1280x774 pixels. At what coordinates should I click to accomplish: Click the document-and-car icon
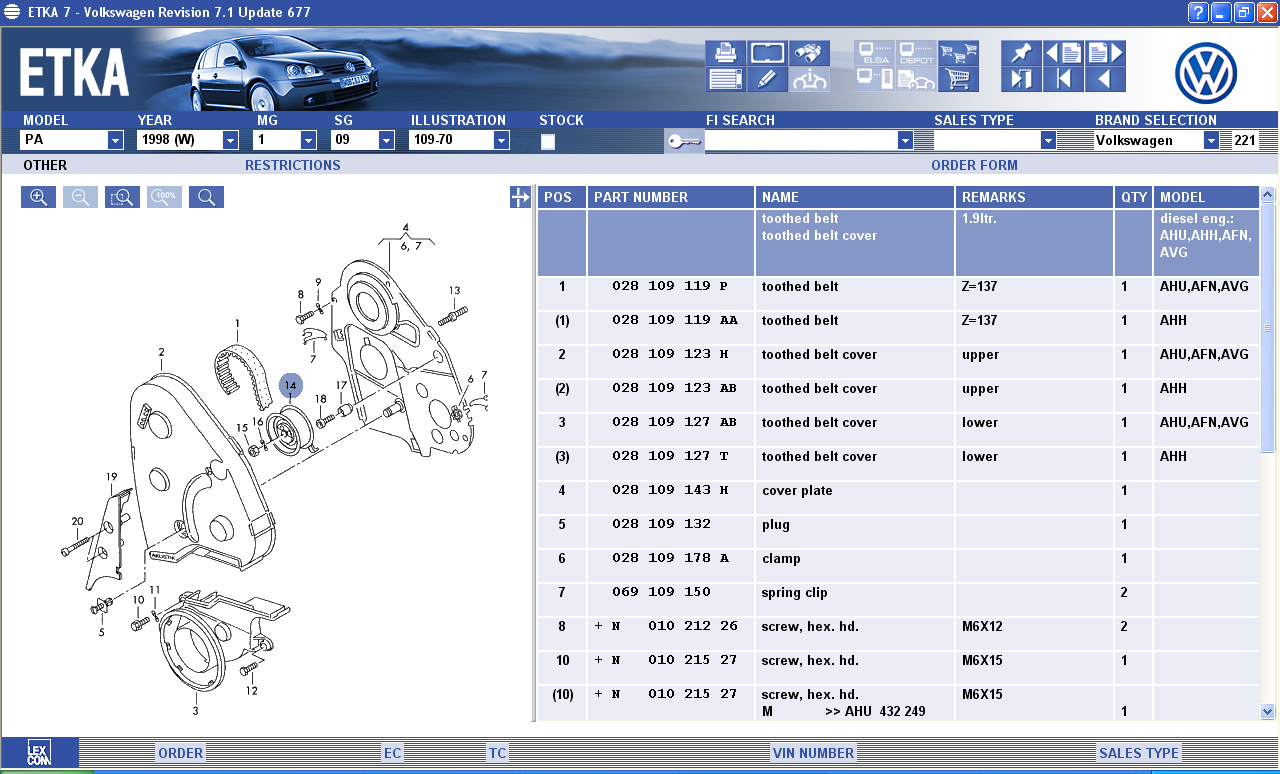pos(916,79)
